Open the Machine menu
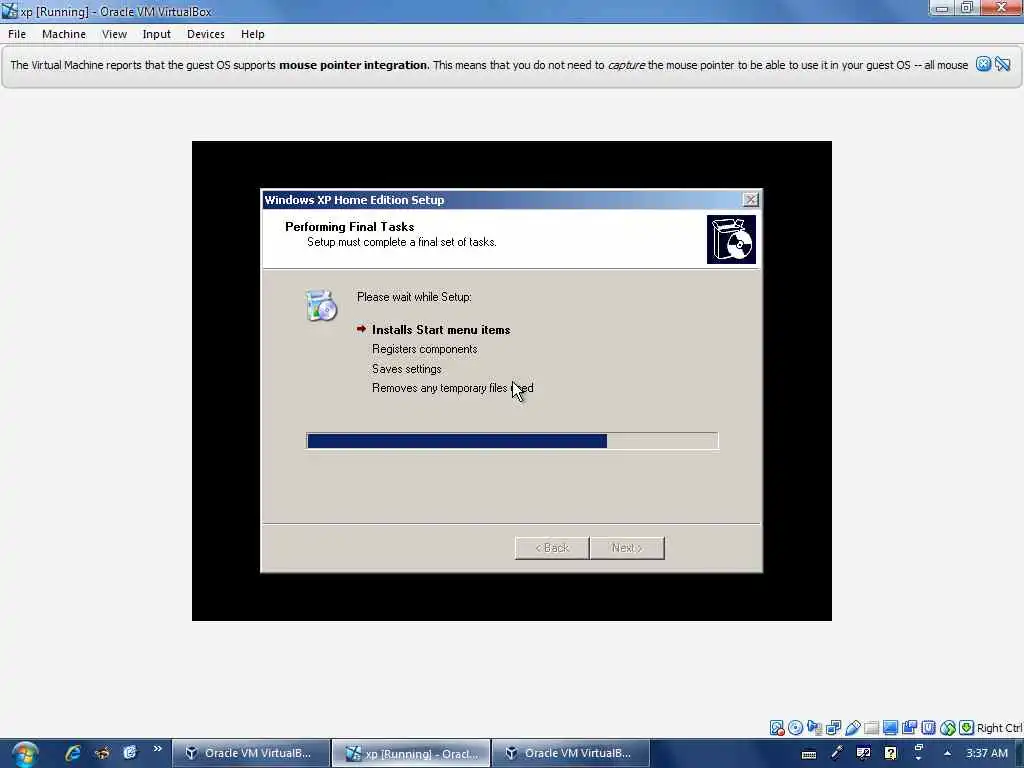 (x=64, y=34)
